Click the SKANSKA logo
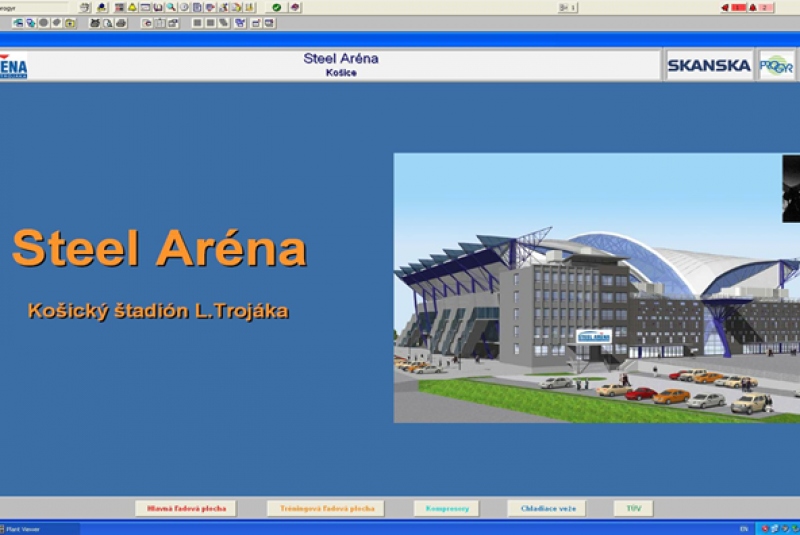The width and height of the screenshot is (800, 535). 709,65
